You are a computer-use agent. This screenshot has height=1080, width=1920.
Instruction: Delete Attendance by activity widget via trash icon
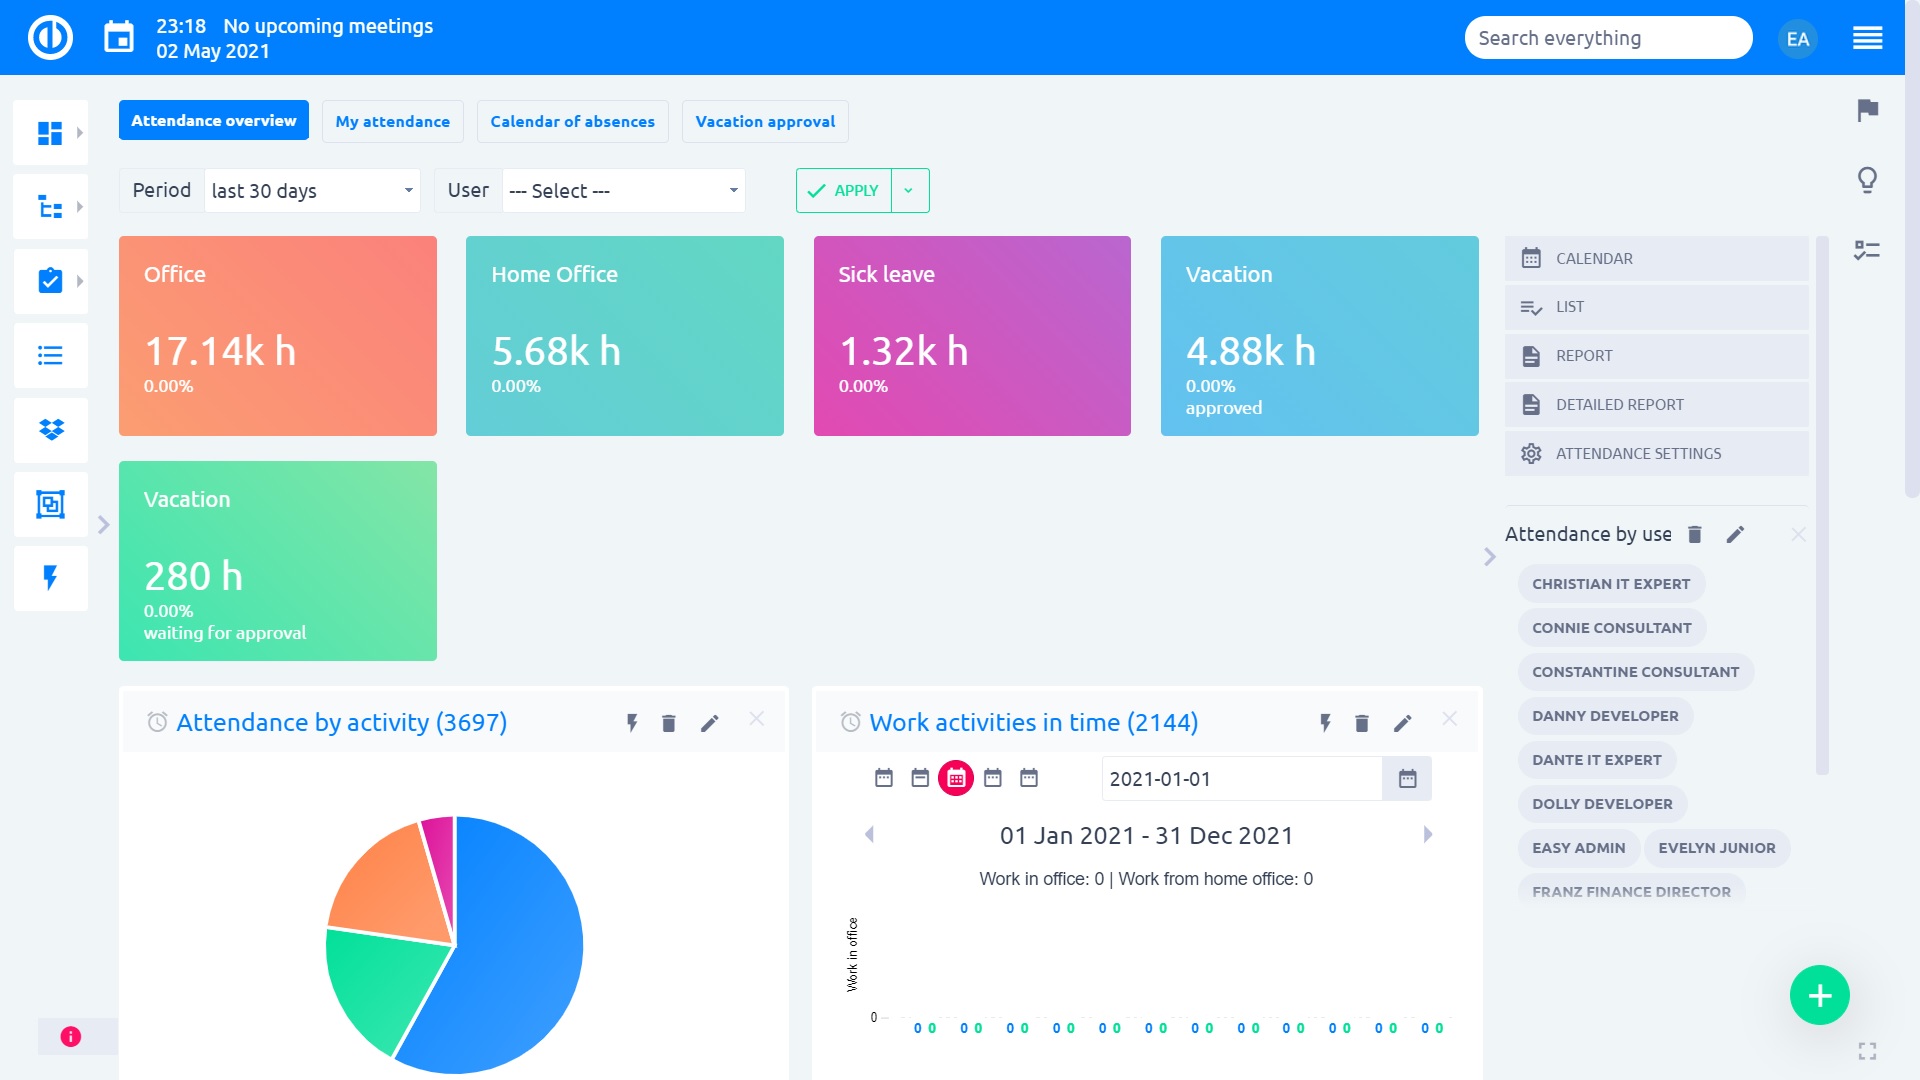669,722
